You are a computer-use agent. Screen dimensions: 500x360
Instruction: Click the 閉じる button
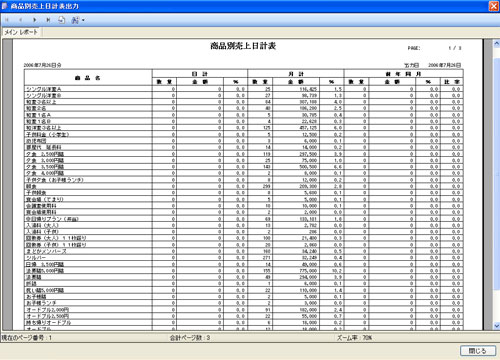pyautogui.click(x=478, y=351)
